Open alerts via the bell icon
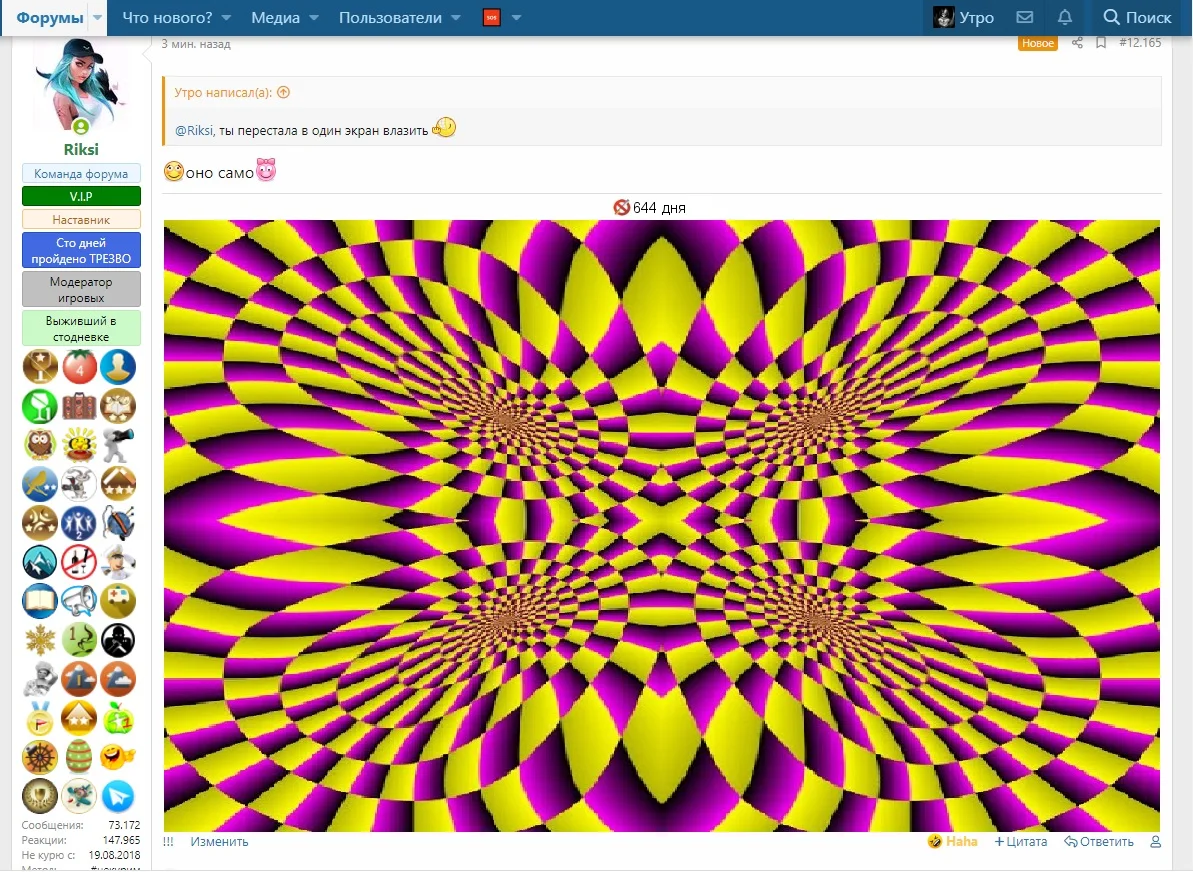This screenshot has height=872, width=1193. tap(1064, 17)
